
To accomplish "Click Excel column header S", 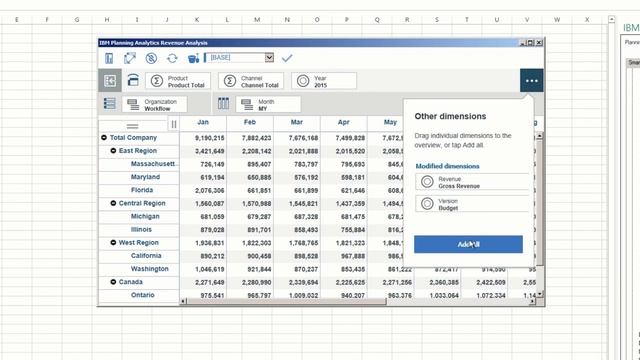I will tap(437, 20).
